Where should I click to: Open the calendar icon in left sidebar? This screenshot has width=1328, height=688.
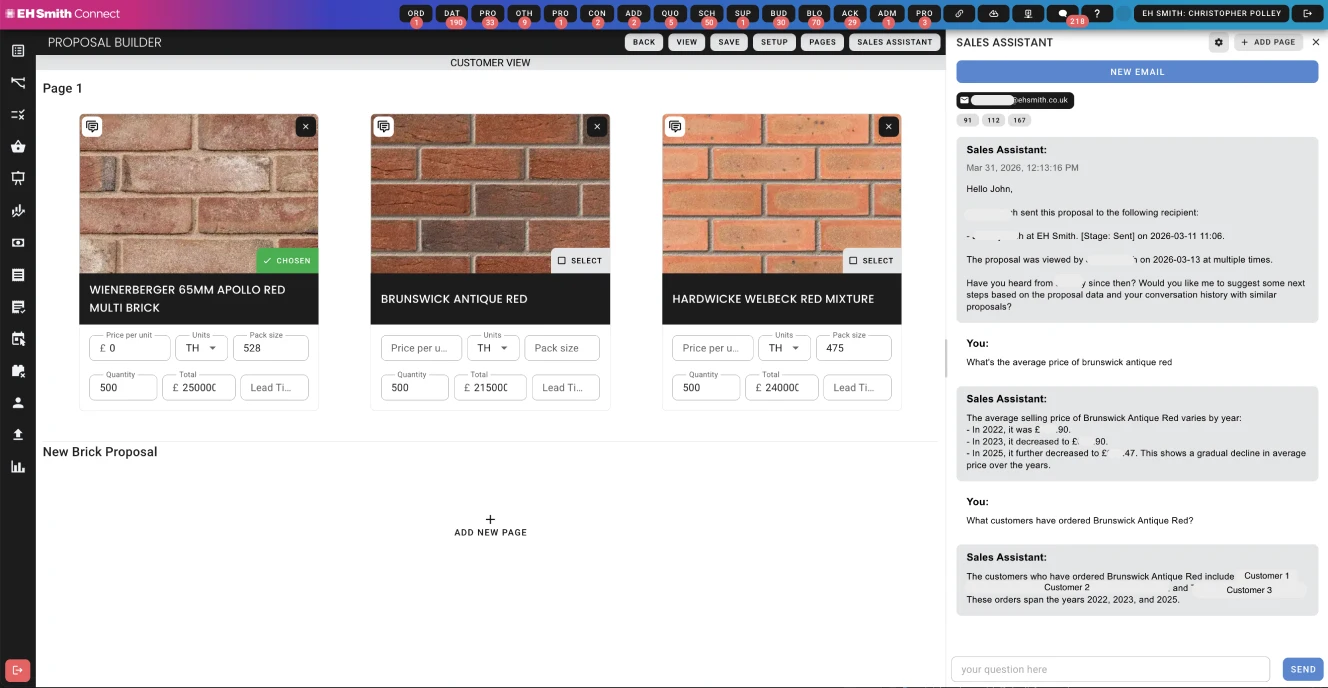point(18,339)
